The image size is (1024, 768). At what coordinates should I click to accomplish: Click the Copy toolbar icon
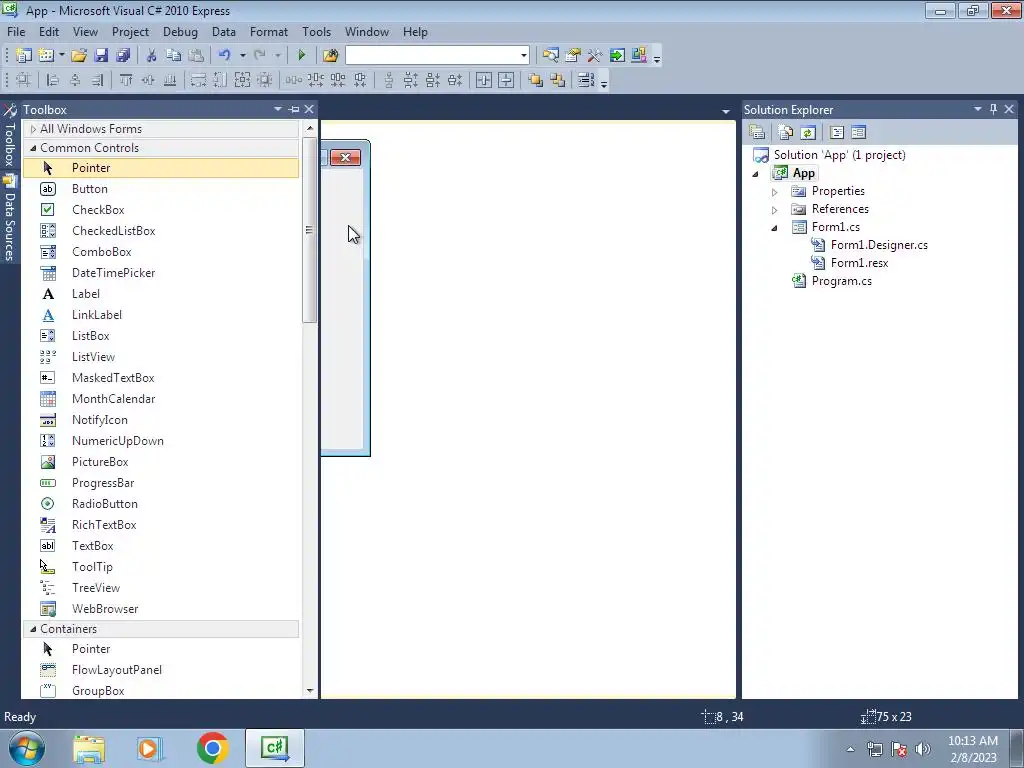[173, 56]
